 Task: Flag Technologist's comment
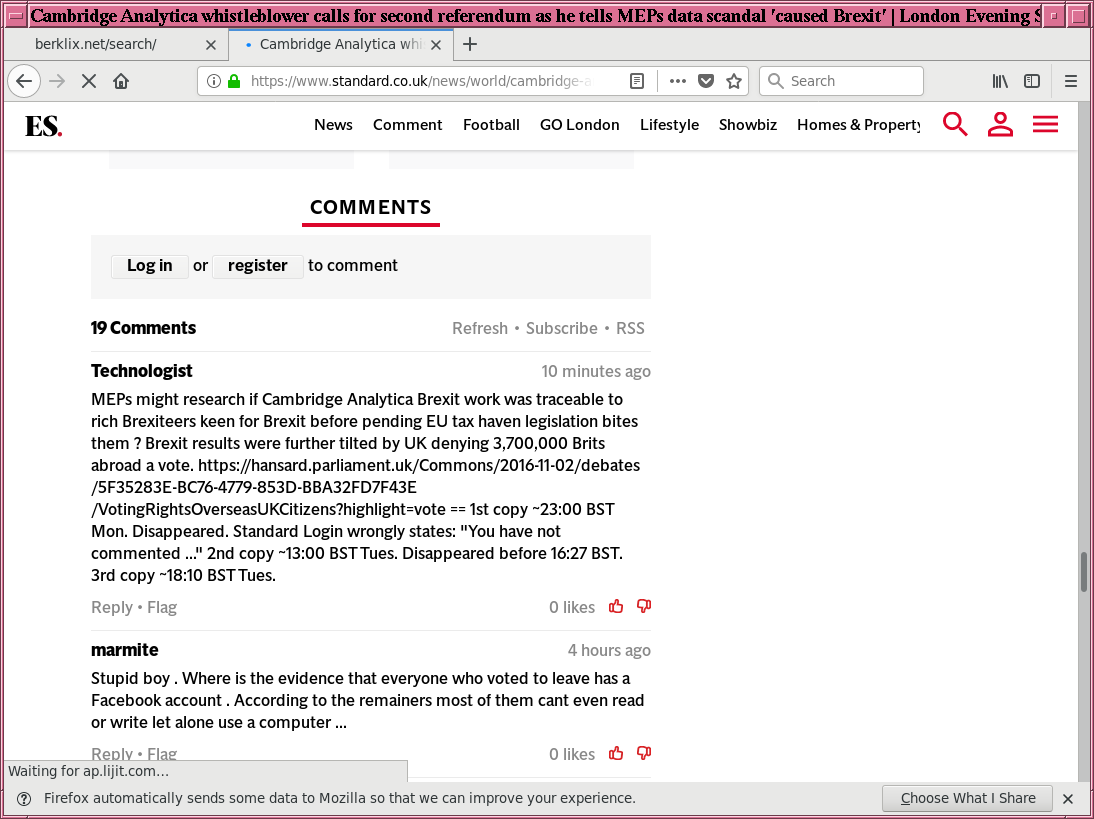coord(162,608)
